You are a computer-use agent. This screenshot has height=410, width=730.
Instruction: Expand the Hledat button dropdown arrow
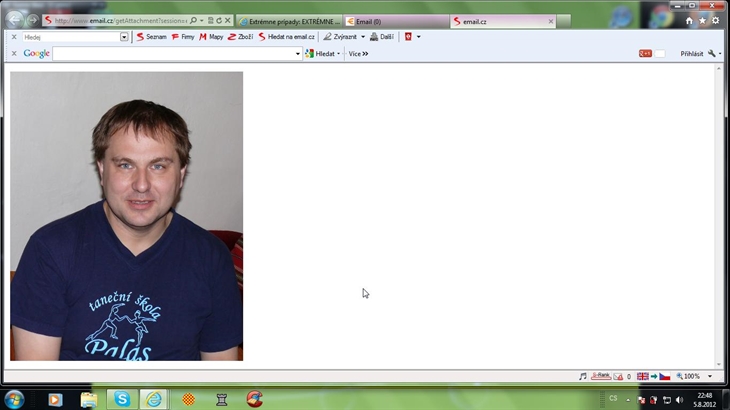point(338,54)
